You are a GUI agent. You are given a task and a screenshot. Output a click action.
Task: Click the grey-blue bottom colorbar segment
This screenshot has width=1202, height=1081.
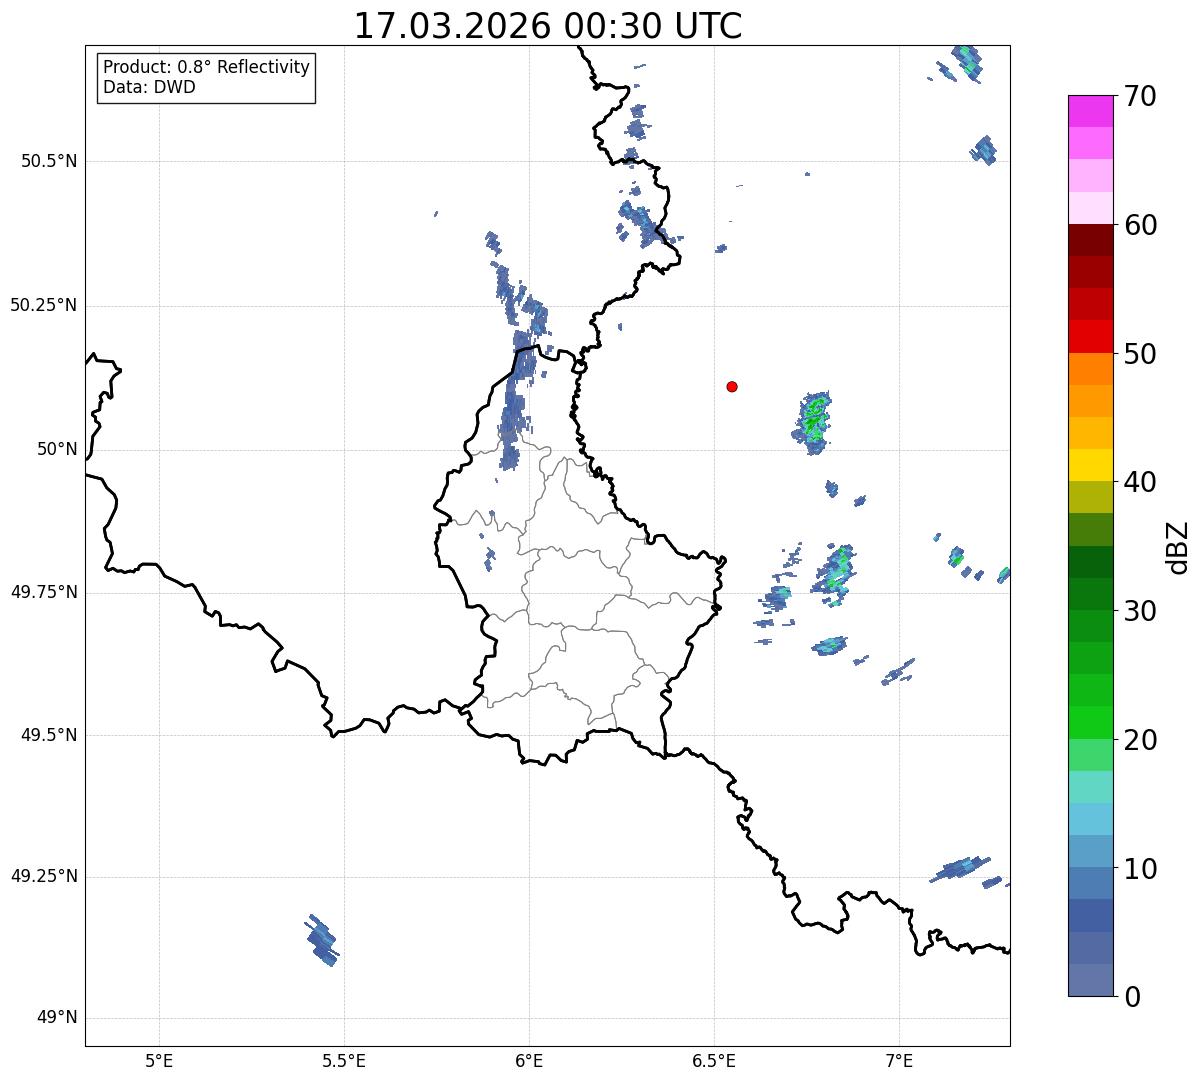[1091, 980]
